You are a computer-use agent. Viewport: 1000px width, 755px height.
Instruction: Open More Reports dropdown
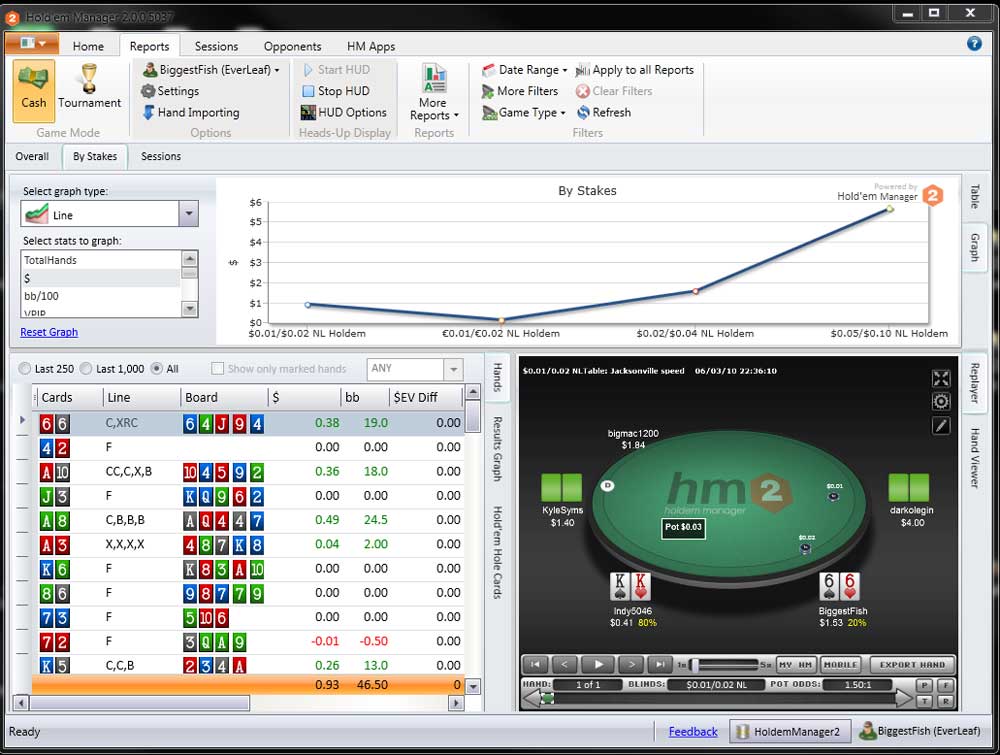(x=434, y=94)
